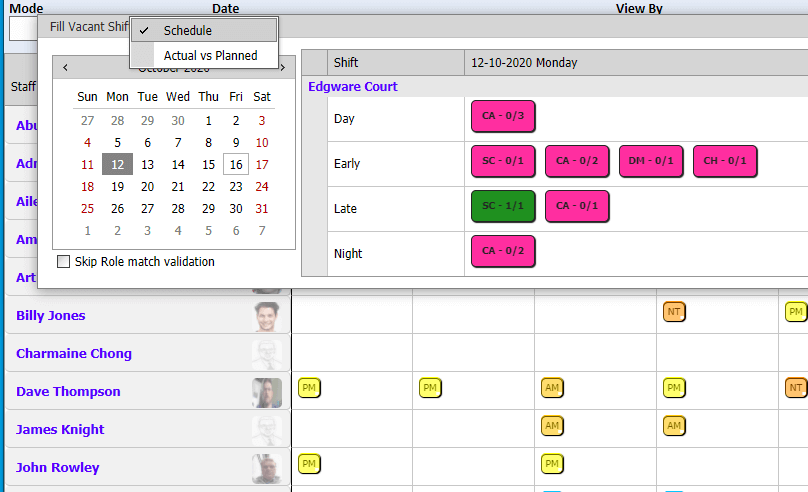Open Billy Jones staff profile
The width and height of the screenshot is (808, 492).
[50, 315]
